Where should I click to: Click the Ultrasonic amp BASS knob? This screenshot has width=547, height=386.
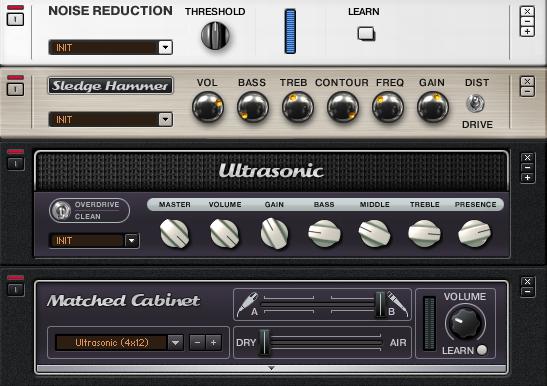tap(324, 233)
